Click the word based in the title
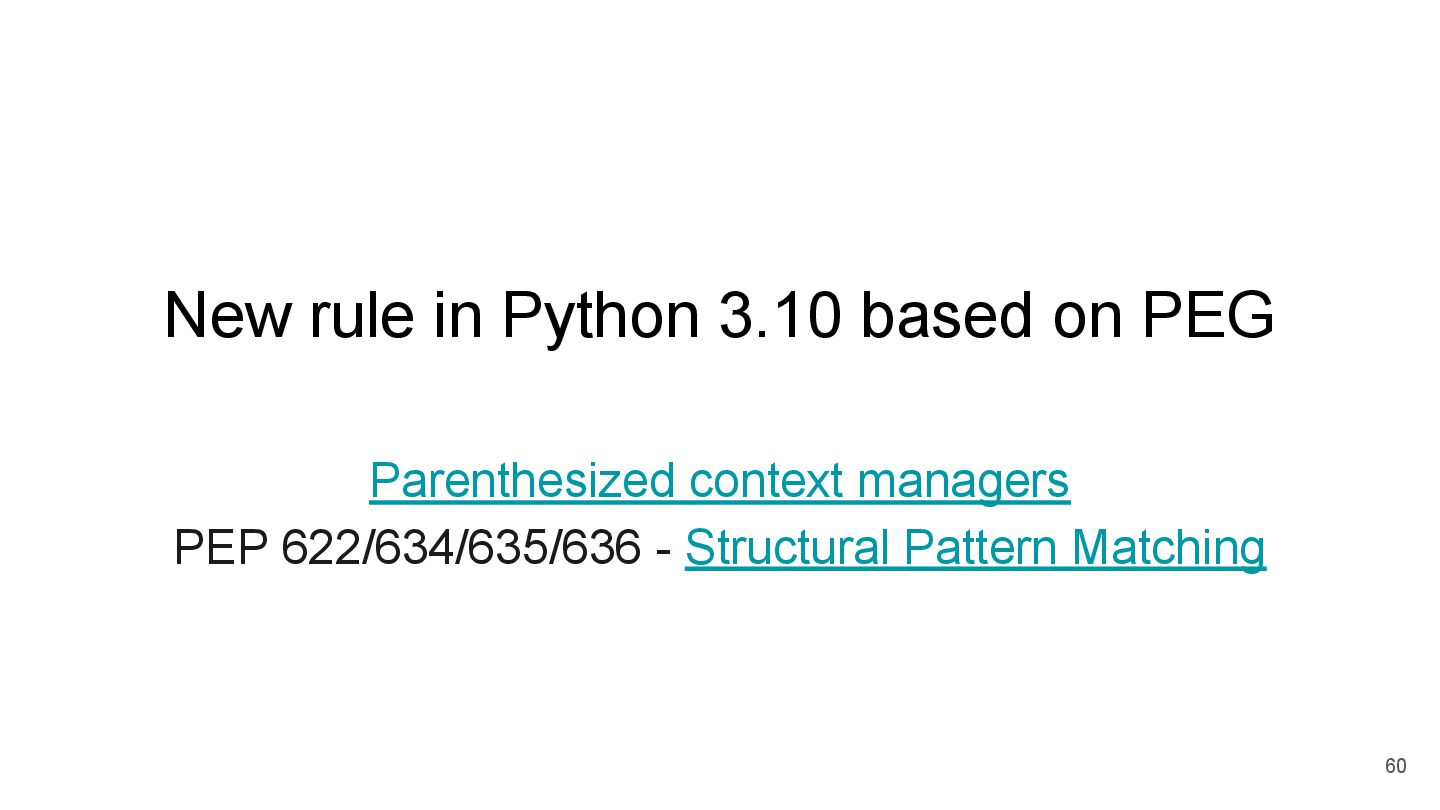This screenshot has height=810, width=1440. click(x=945, y=315)
